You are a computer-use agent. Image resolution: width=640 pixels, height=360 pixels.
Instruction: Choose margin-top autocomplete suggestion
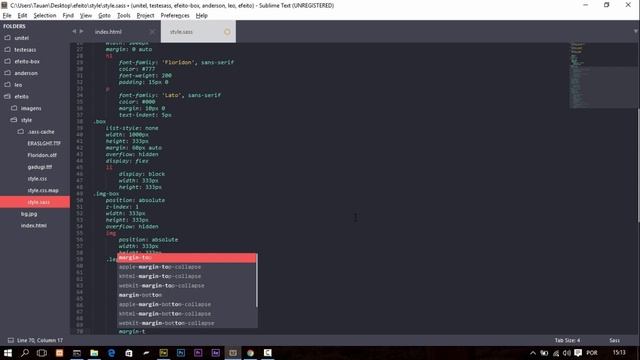tap(187, 258)
